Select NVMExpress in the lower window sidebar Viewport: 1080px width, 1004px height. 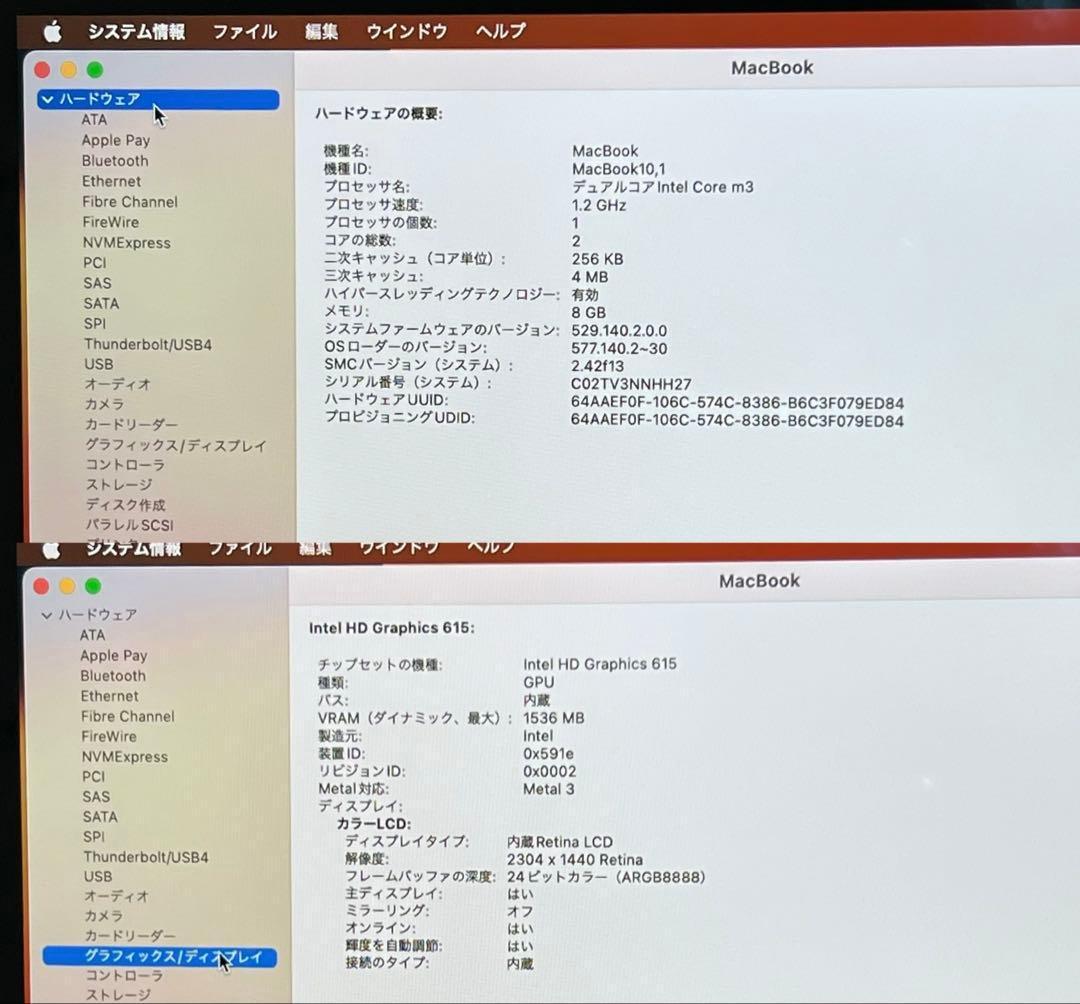tap(124, 757)
